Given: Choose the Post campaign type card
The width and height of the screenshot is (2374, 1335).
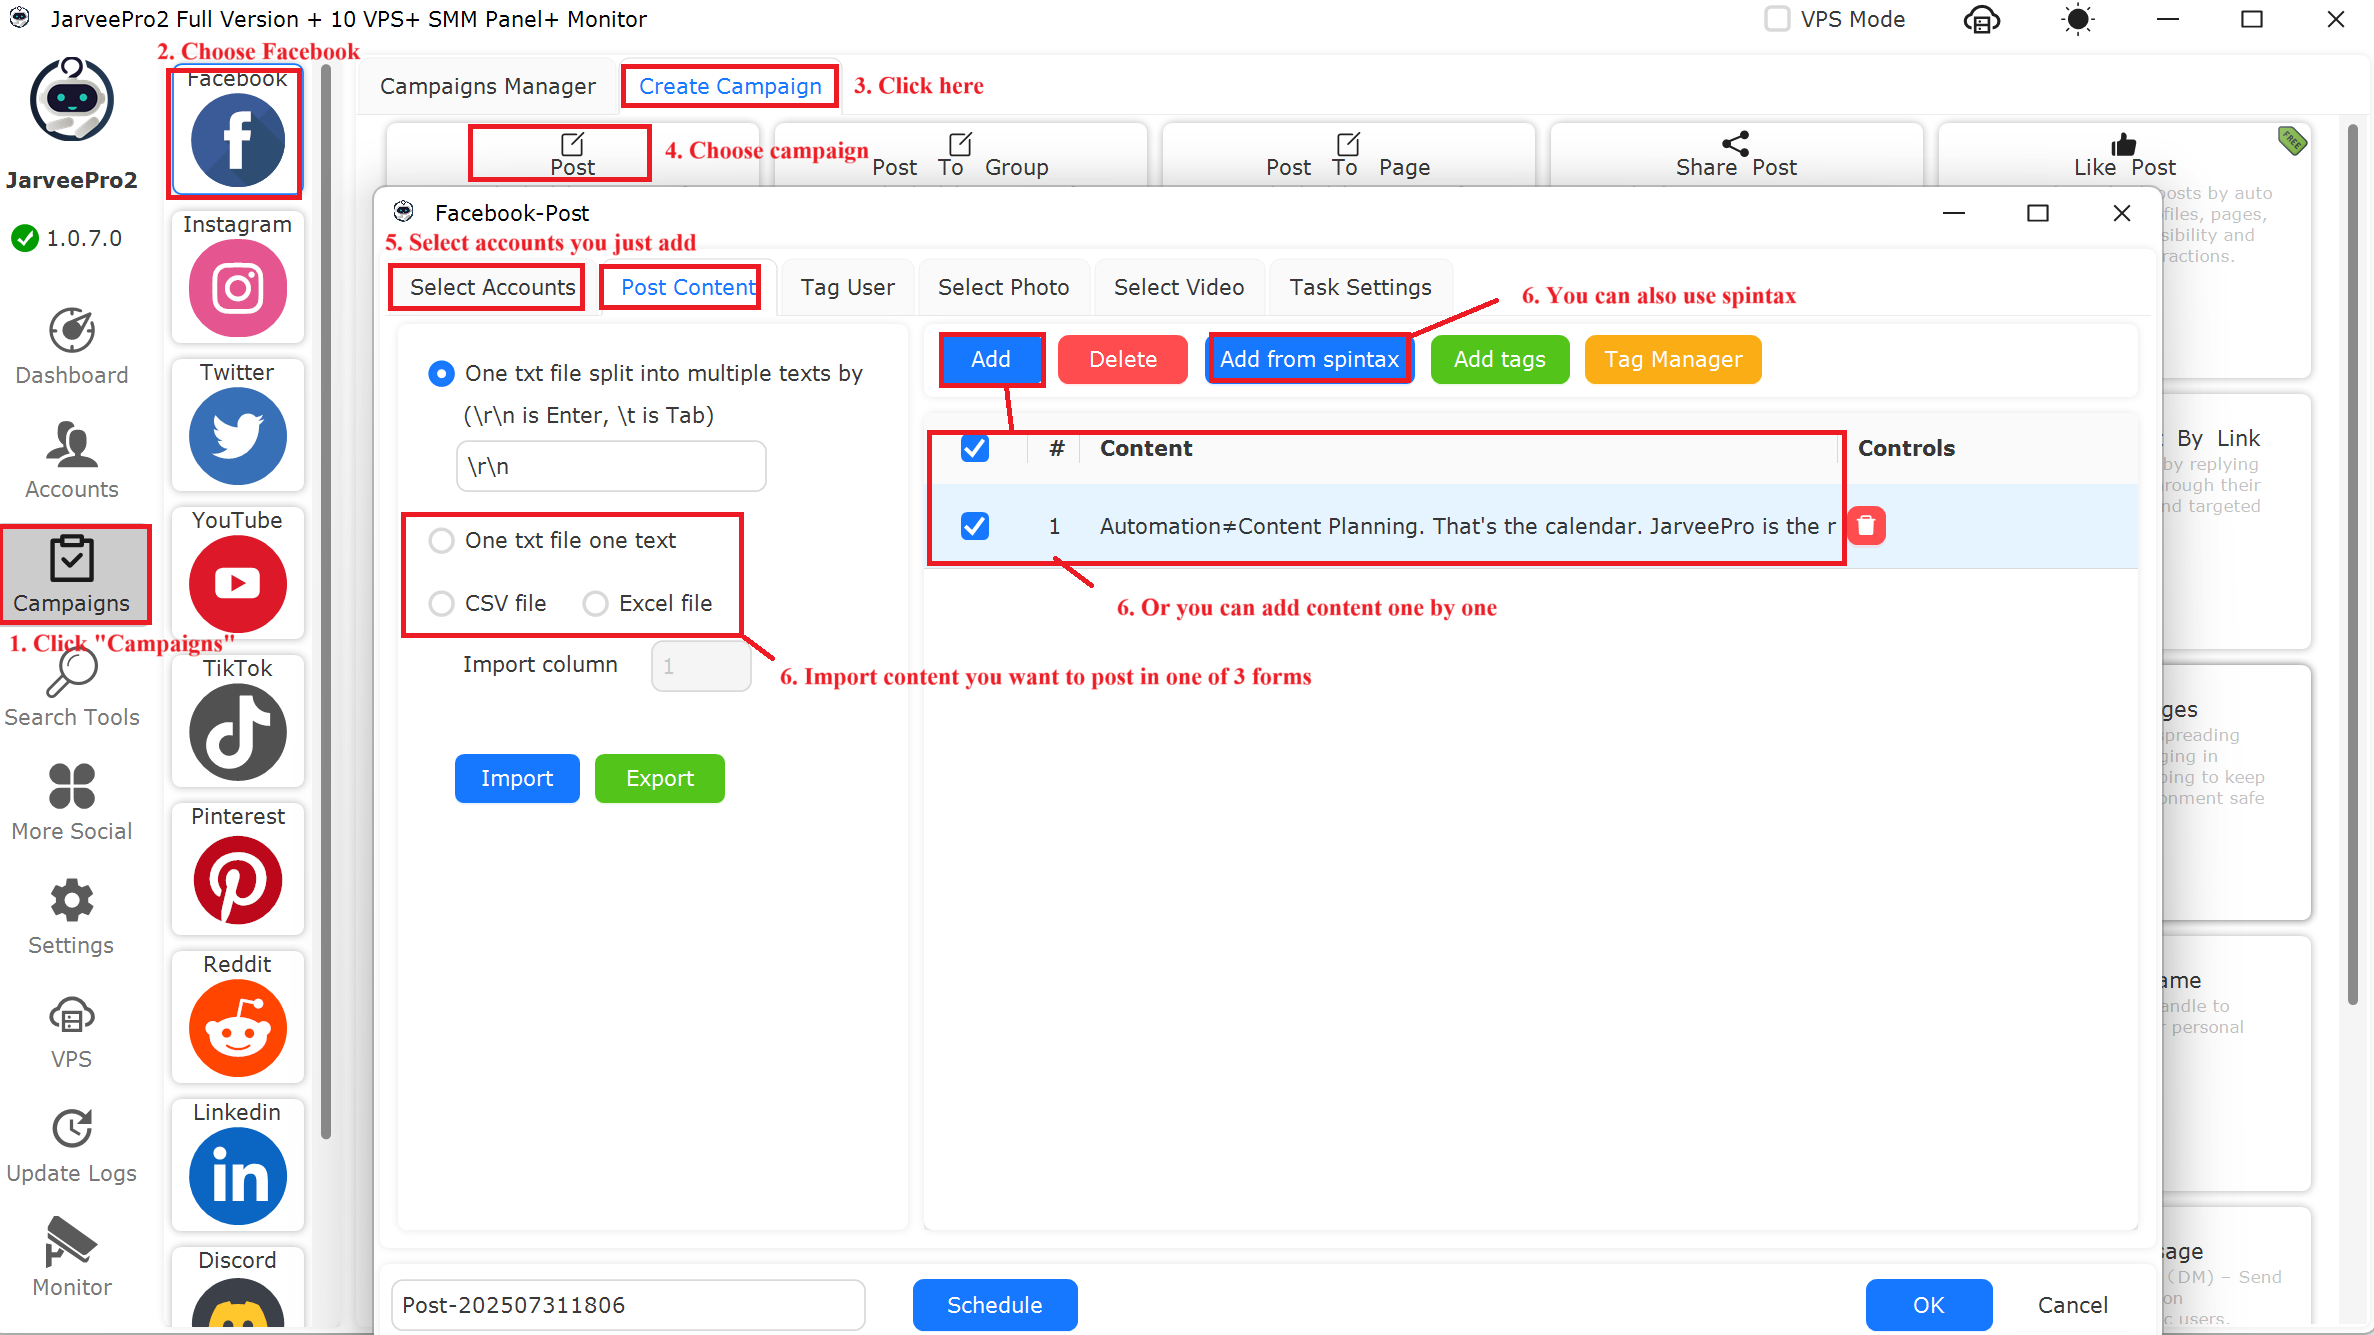Looking at the screenshot, I should click(573, 154).
